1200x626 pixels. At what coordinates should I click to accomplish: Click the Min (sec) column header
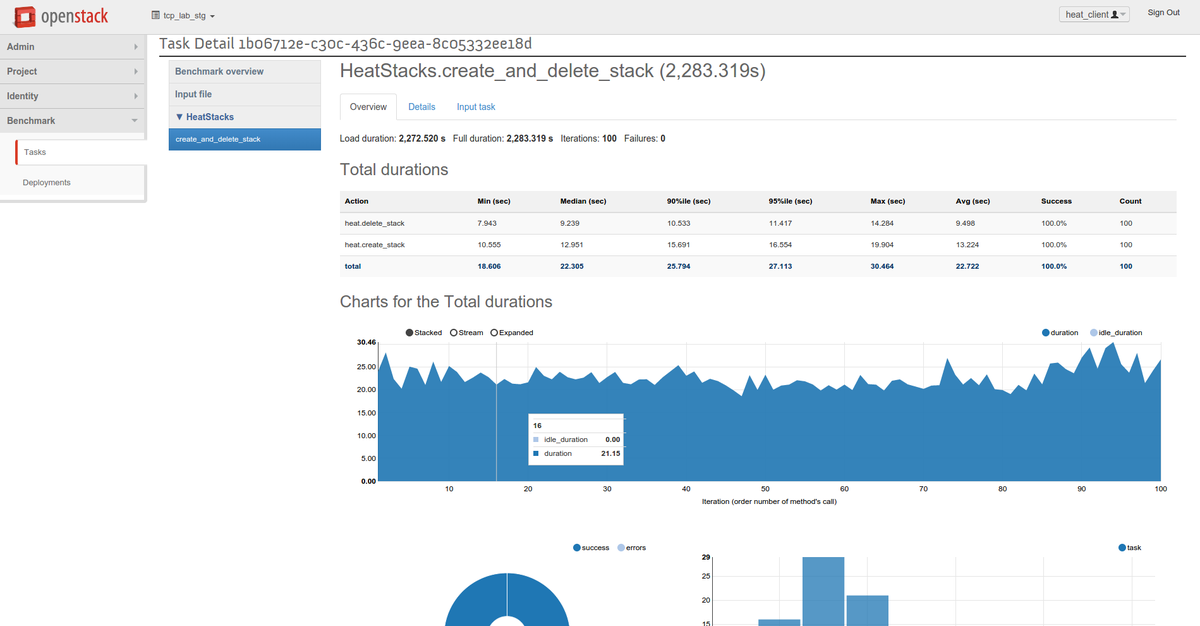[x=496, y=201]
